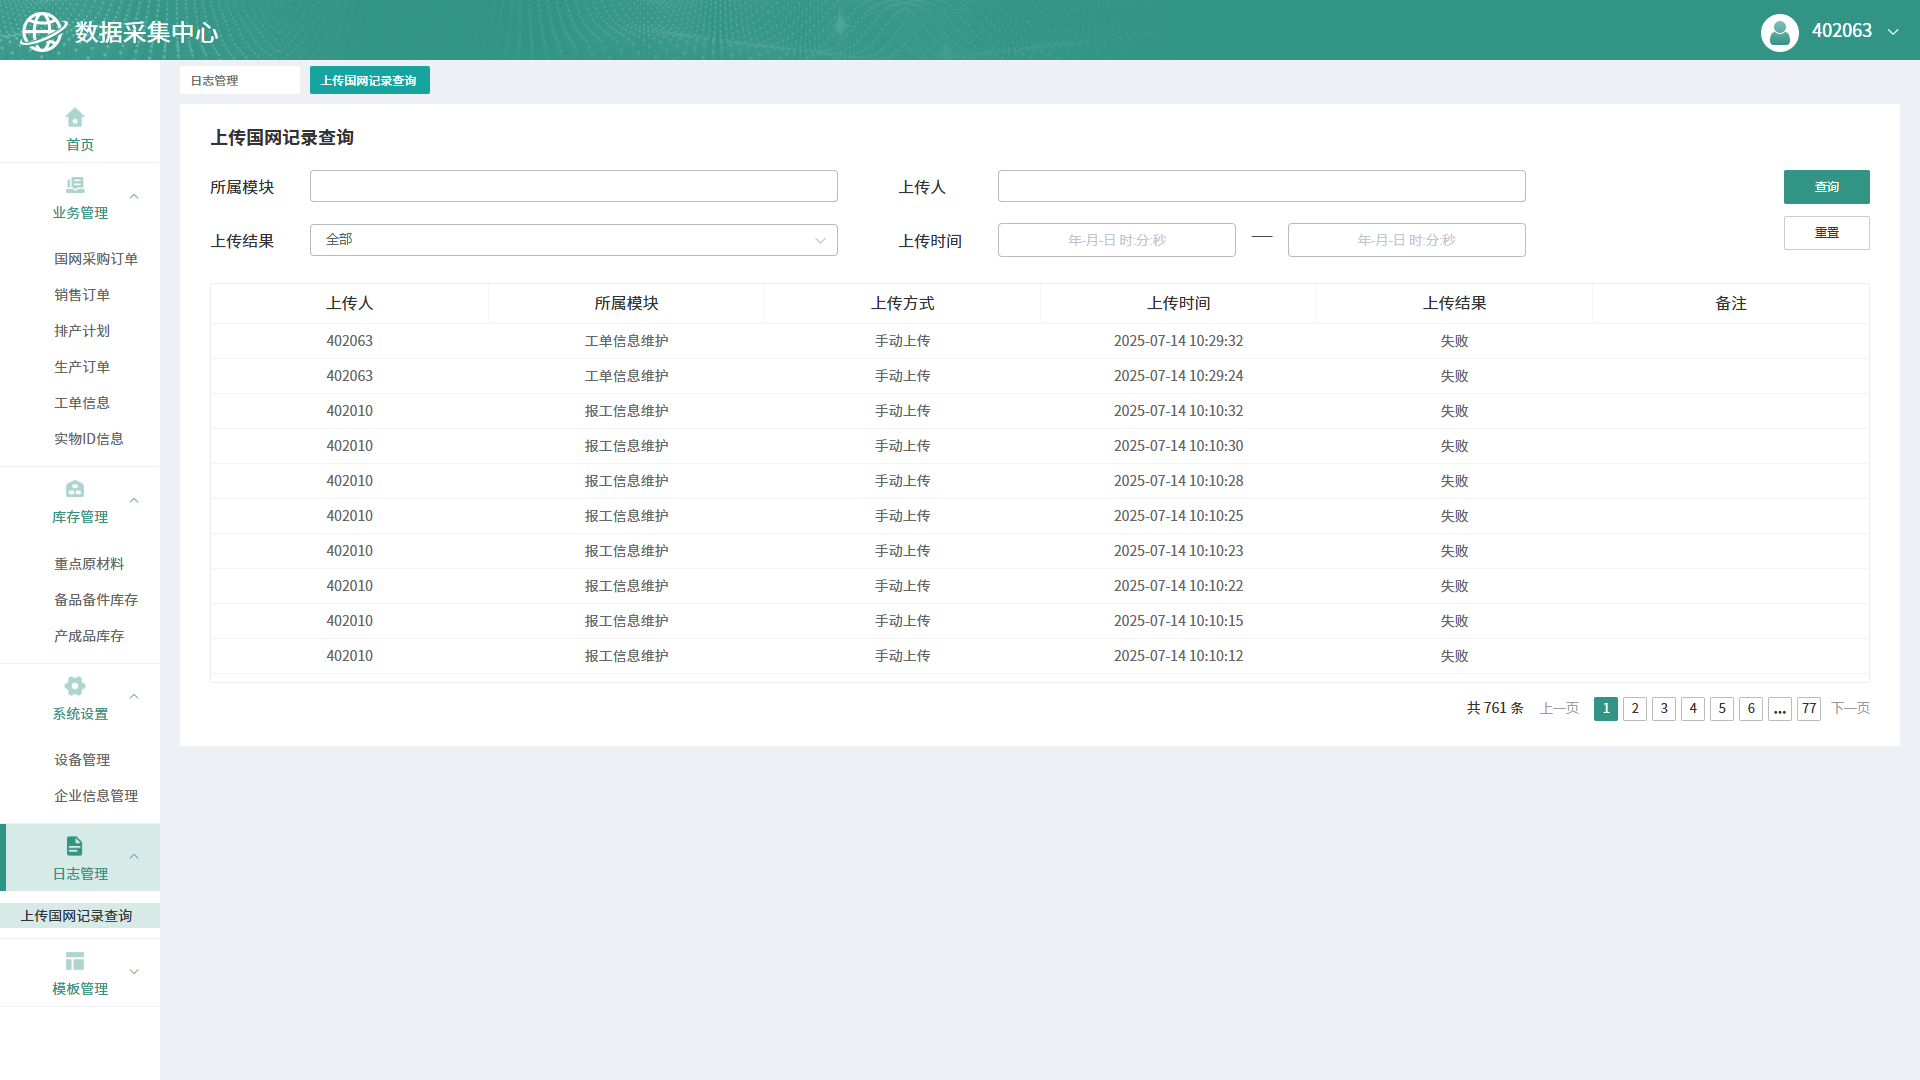This screenshot has height=1080, width=1920.
Task: Click the globe logo of 数据采集中心
Action: pos(42,32)
